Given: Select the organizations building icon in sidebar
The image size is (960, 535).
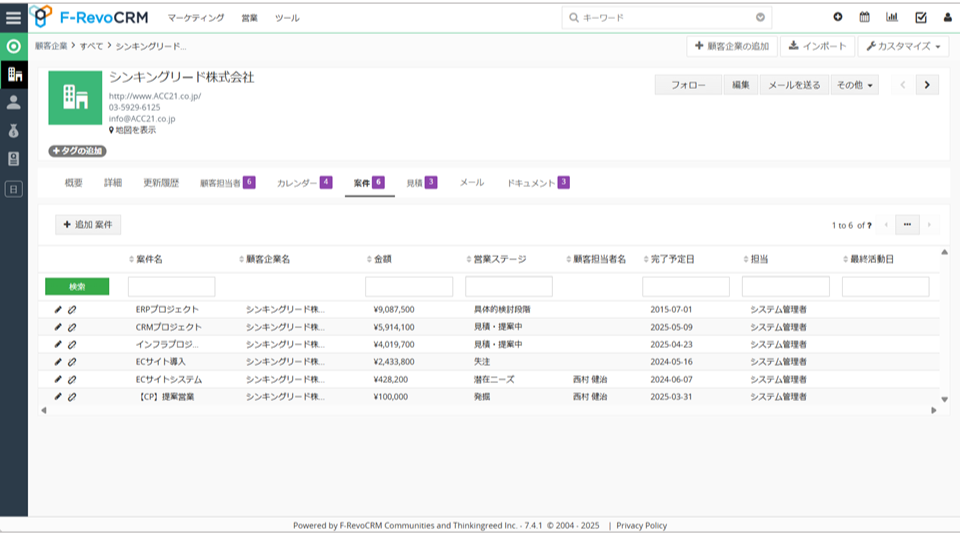Looking at the screenshot, I should point(14,75).
